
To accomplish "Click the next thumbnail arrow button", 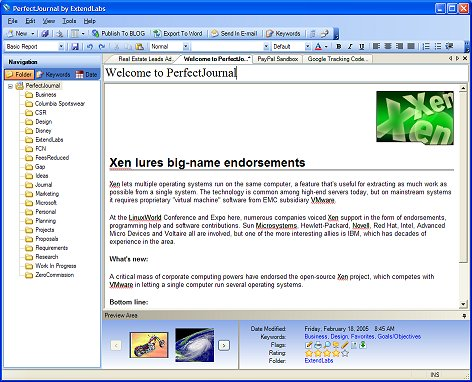I will (x=224, y=345).
